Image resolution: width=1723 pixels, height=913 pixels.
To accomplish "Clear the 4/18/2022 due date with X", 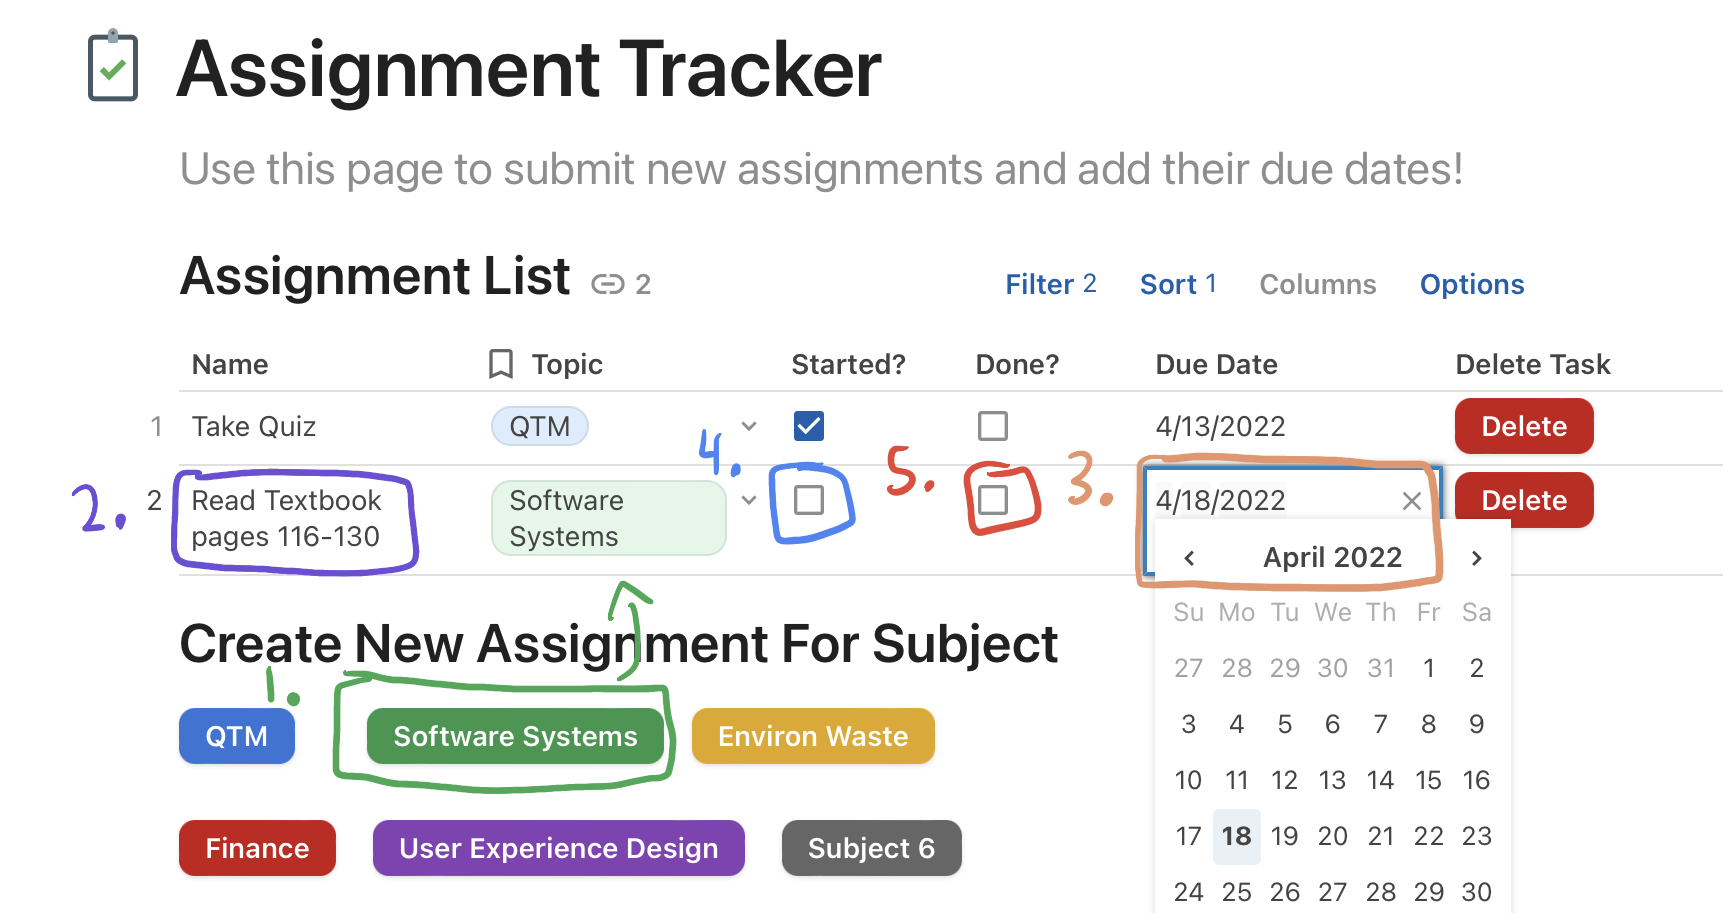I will (x=1411, y=501).
